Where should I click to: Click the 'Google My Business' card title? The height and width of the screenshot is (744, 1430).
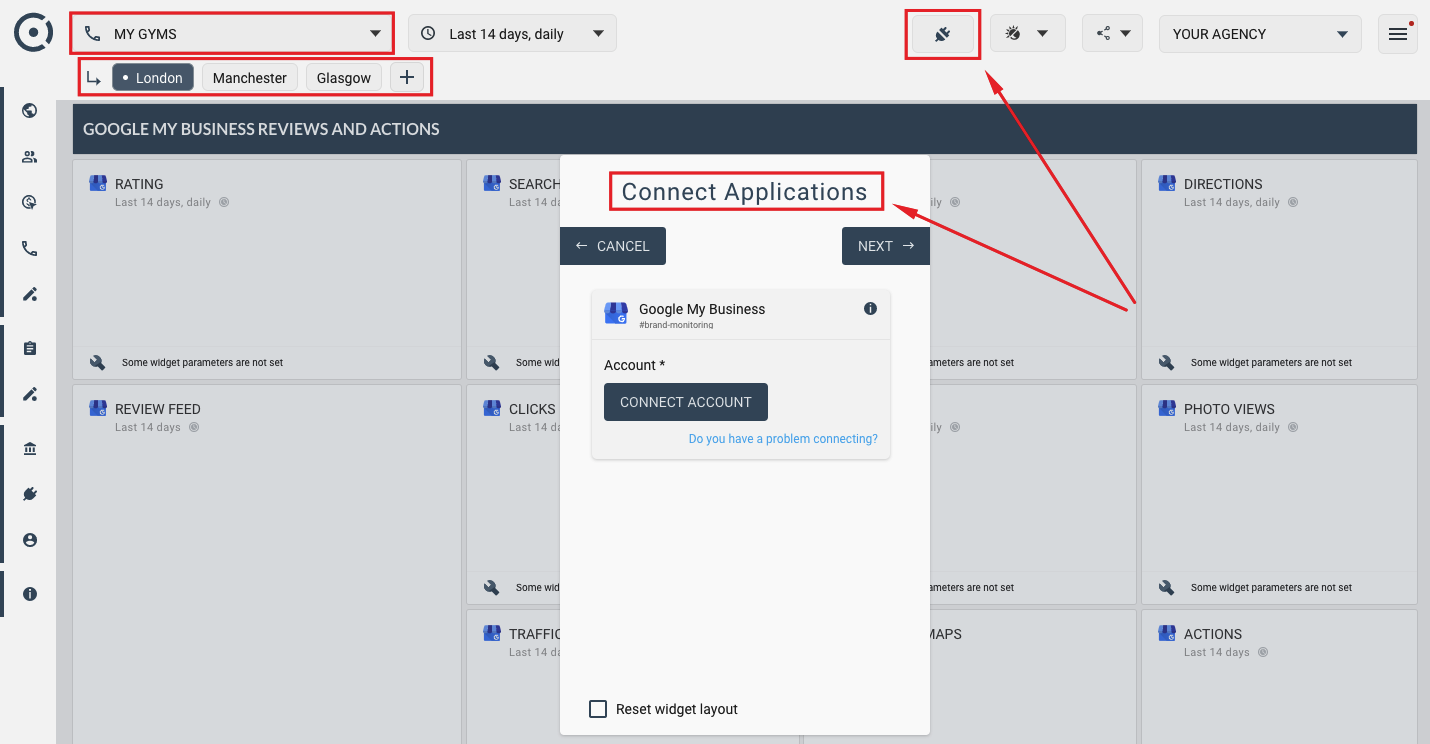[x=702, y=309]
